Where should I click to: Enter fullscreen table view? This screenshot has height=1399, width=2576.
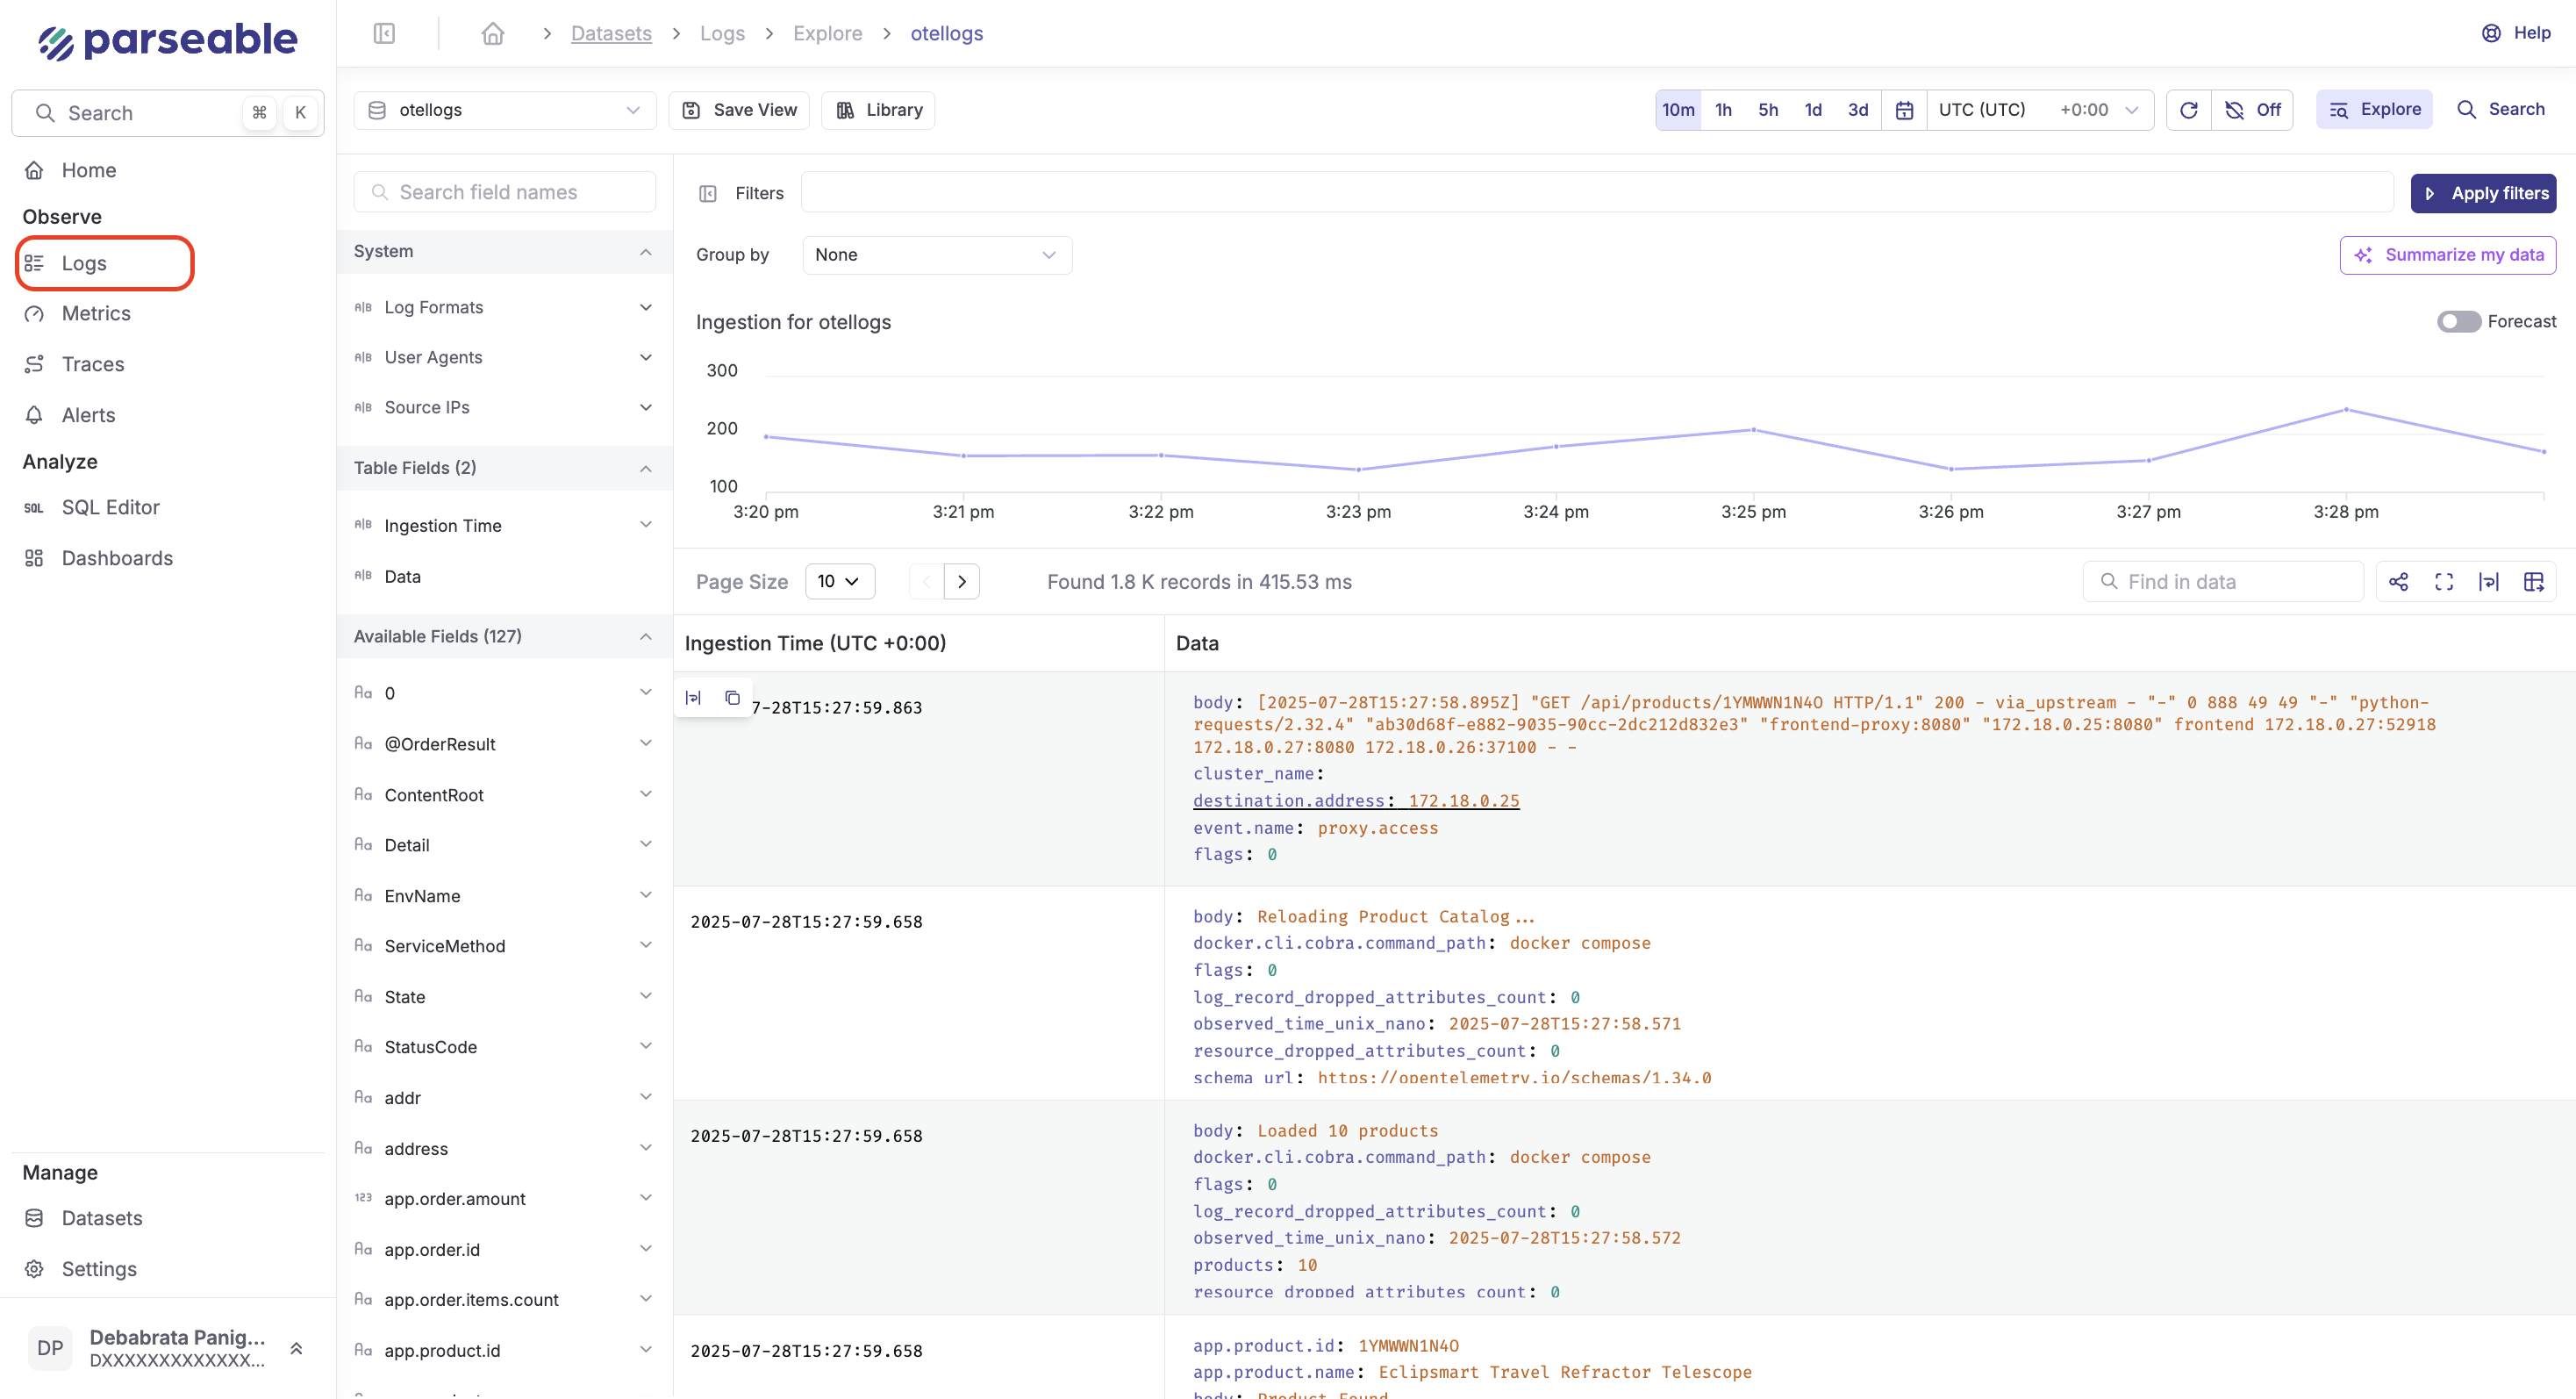(x=2444, y=581)
